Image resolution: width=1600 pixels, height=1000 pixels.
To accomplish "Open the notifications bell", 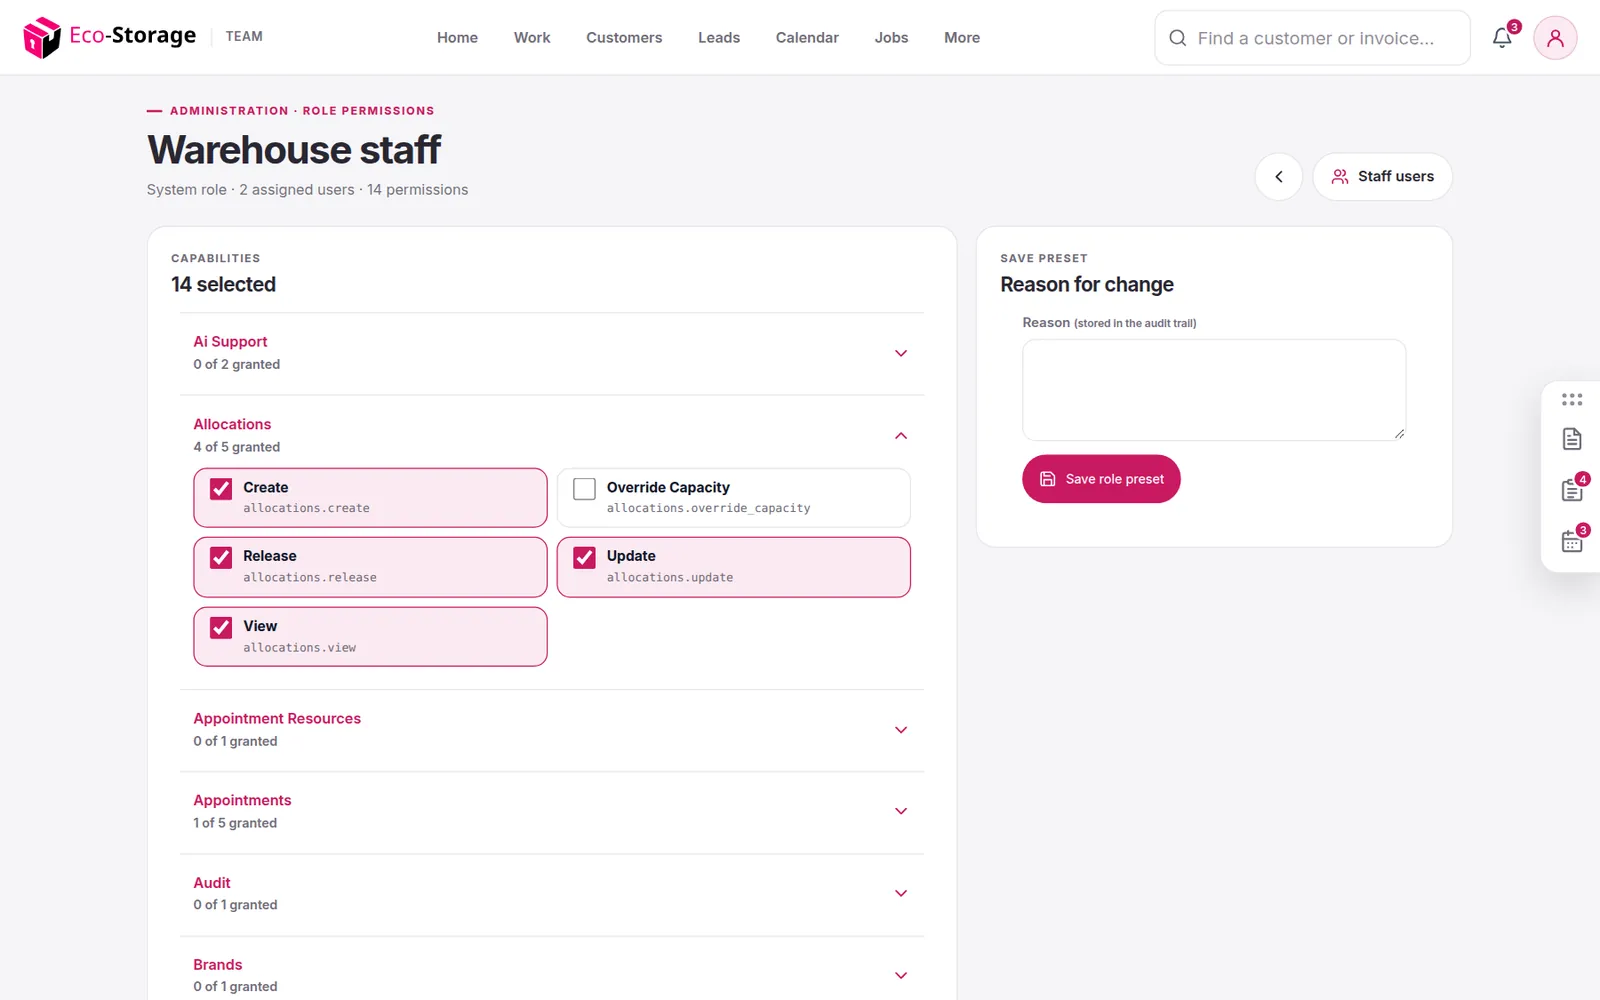I will (x=1502, y=38).
